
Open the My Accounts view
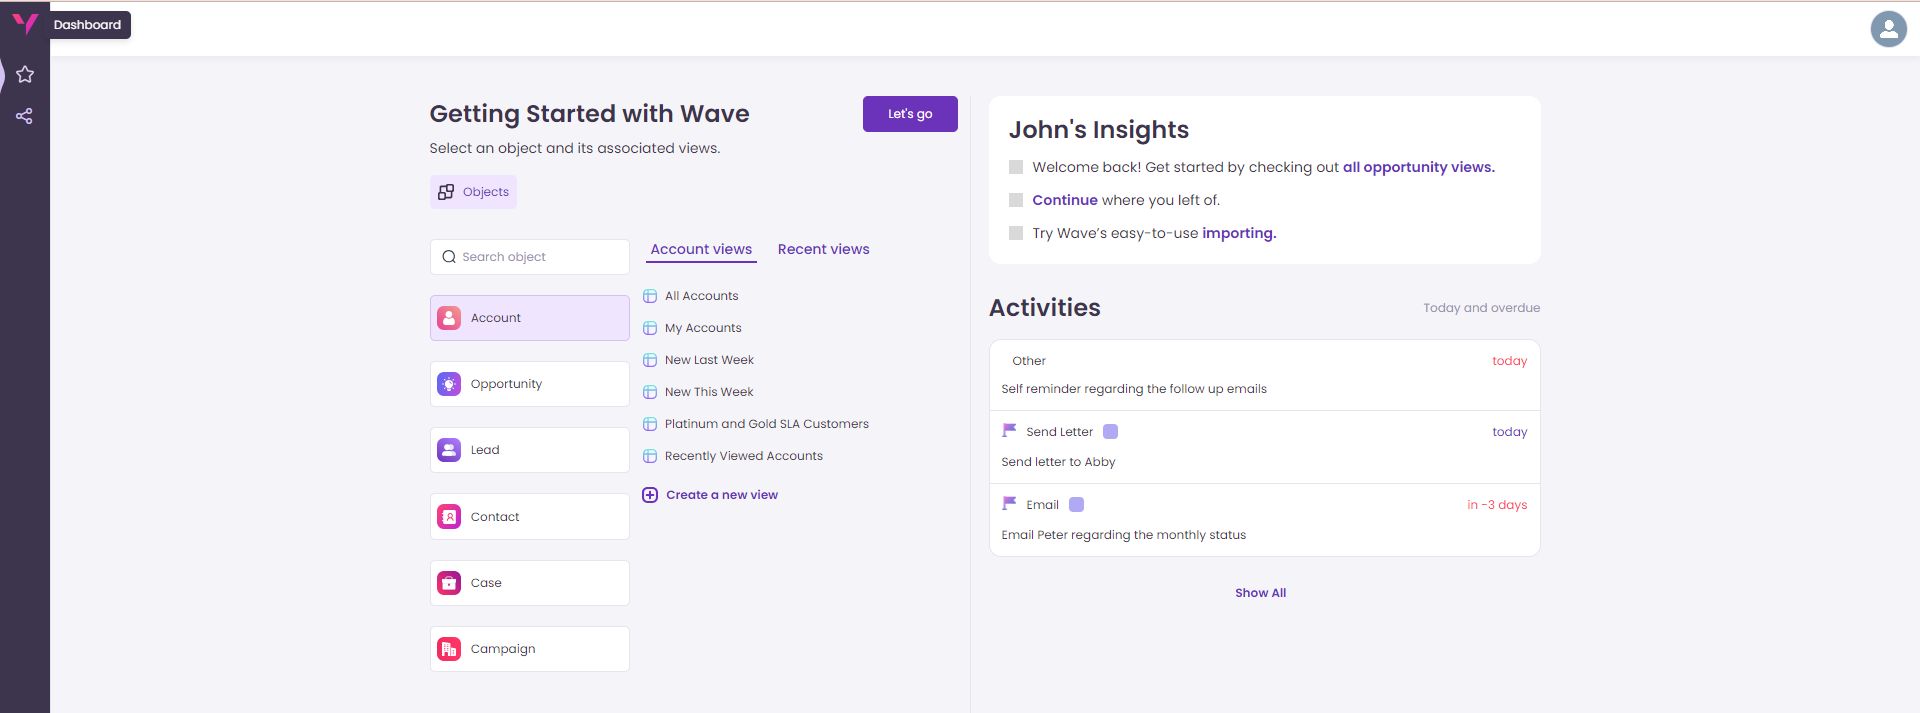tap(703, 328)
